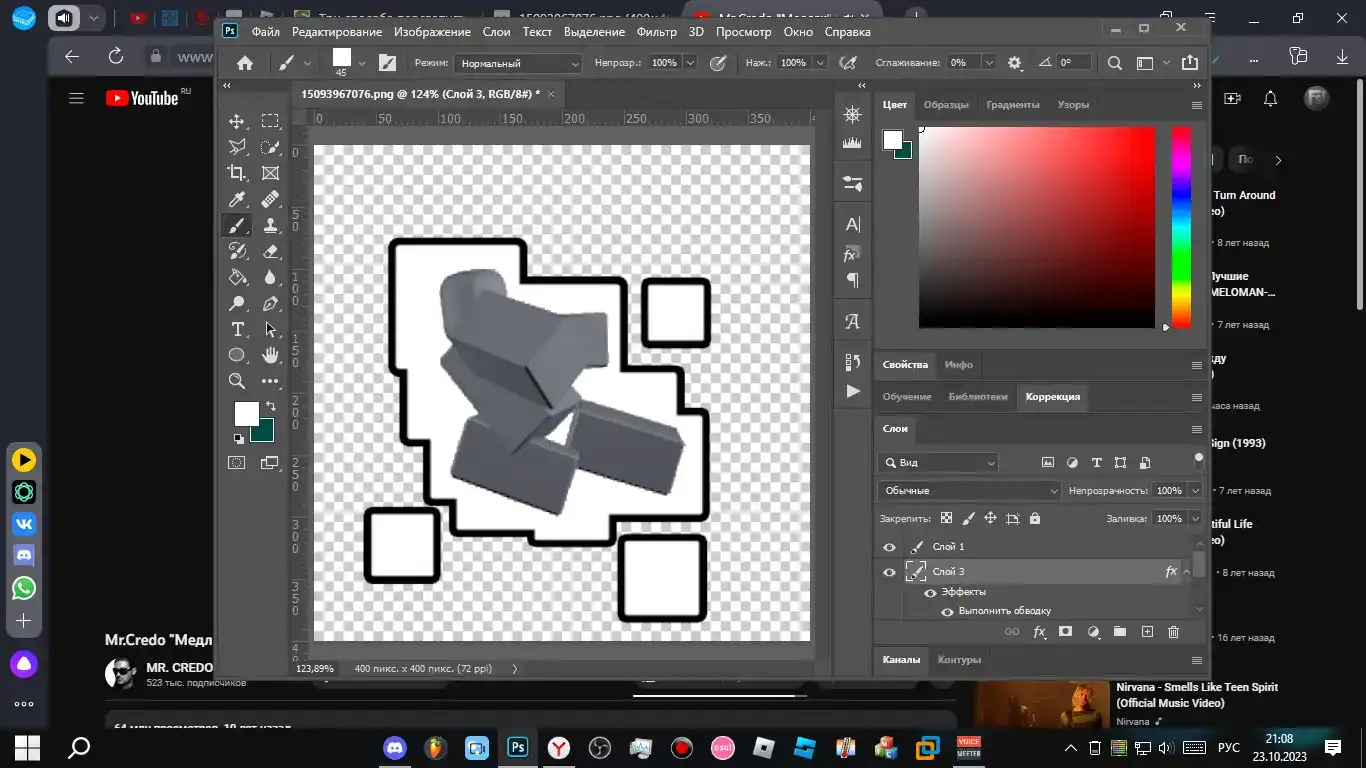Select the Horizontal Type tool

pyautogui.click(x=237, y=329)
